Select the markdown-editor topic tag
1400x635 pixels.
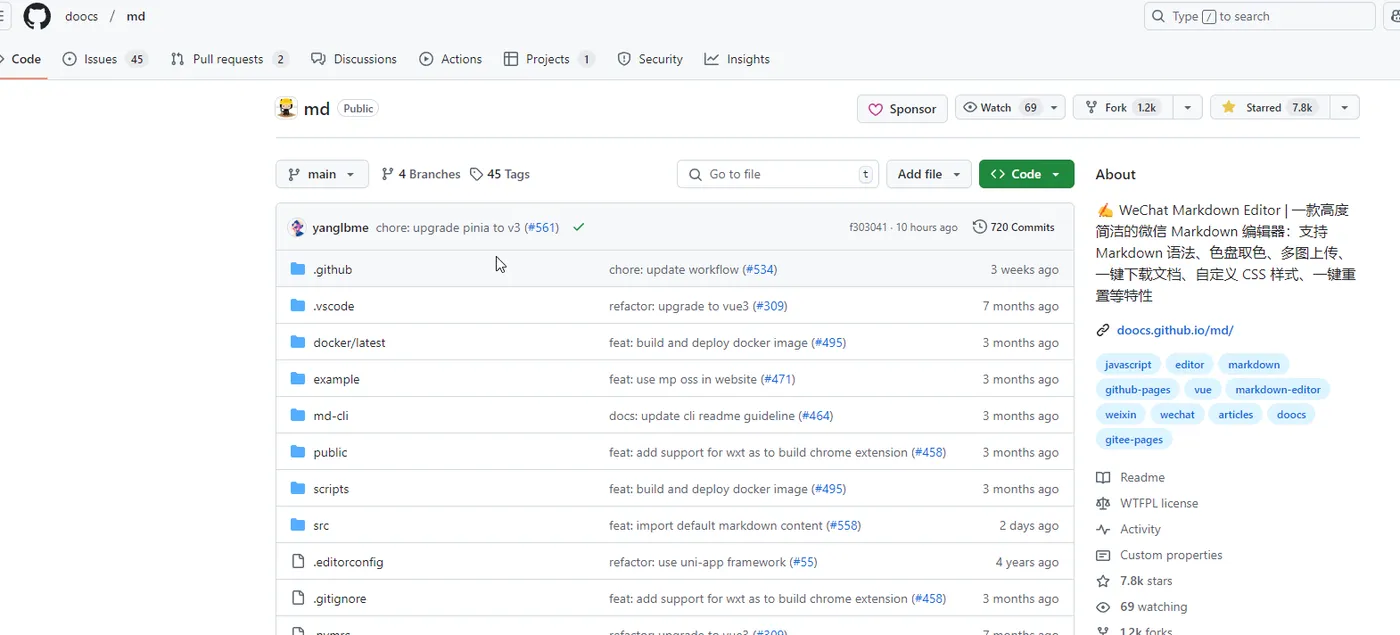1277,390
